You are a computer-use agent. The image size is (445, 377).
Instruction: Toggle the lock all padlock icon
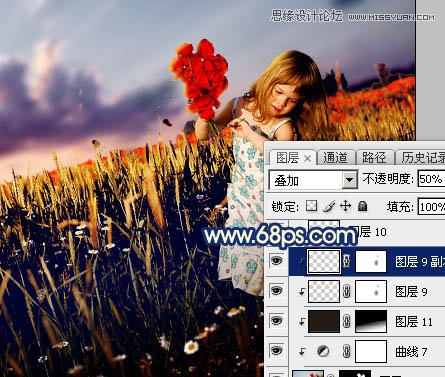[362, 206]
